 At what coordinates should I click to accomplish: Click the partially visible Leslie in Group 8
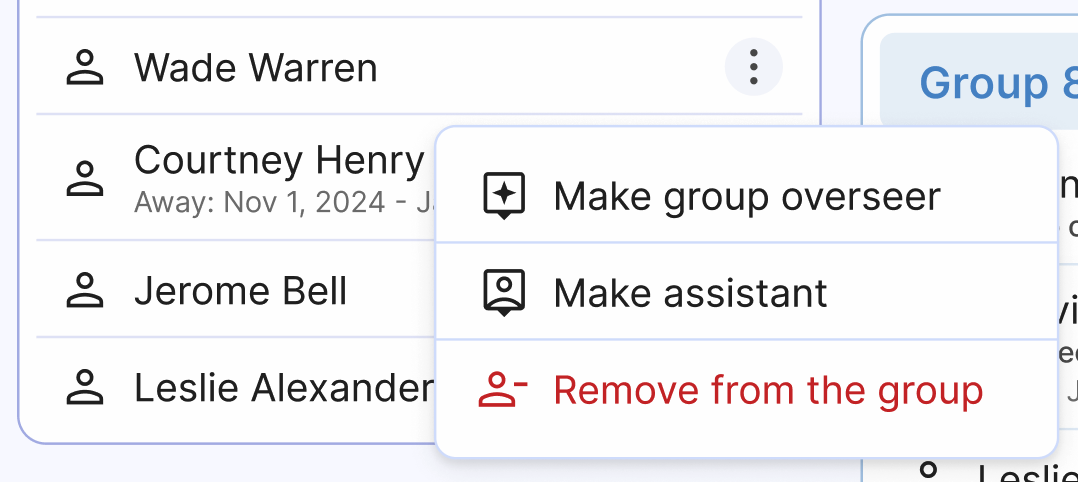(1025, 474)
